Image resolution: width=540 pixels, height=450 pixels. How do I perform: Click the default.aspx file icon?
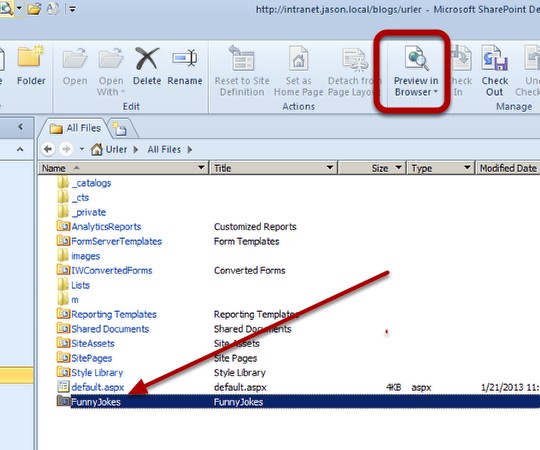click(63, 387)
